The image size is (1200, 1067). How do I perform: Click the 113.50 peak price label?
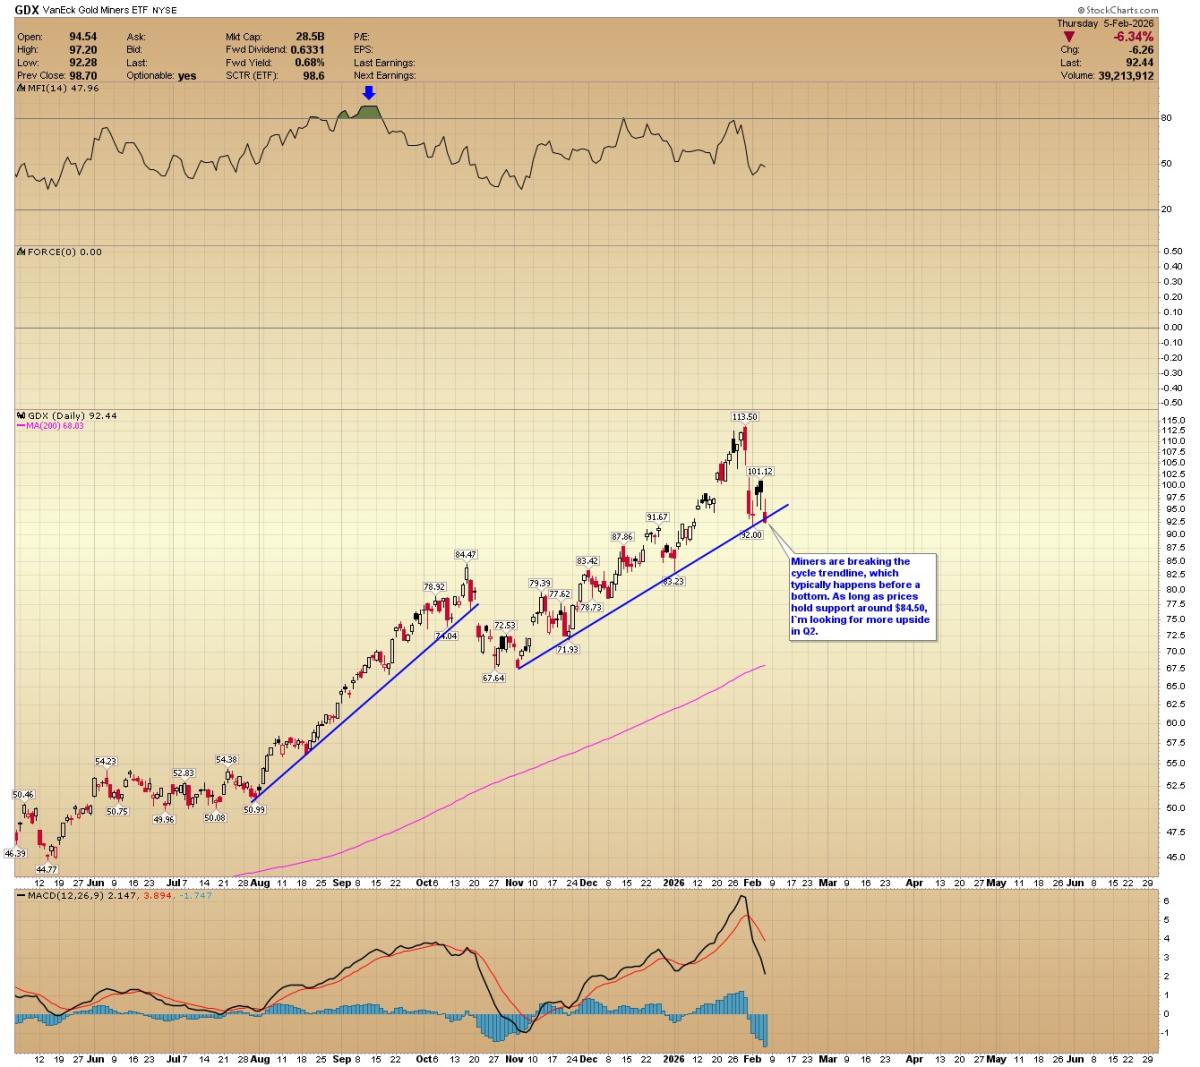pos(744,416)
